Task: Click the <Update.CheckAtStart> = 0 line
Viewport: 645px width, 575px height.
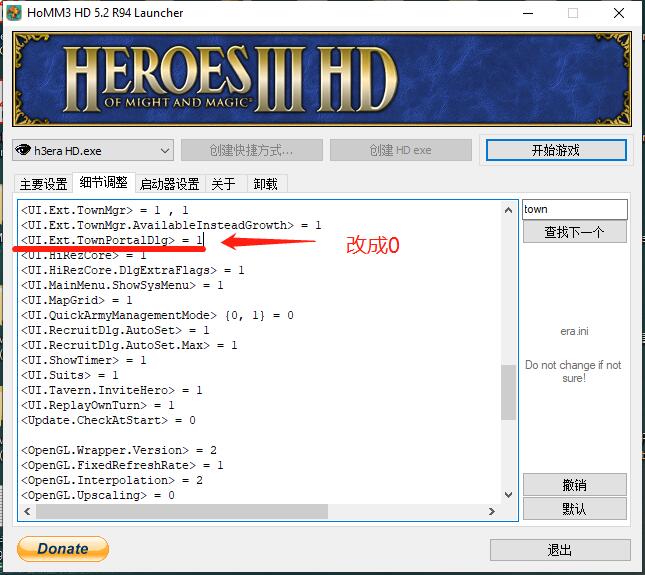Action: pos(108,420)
